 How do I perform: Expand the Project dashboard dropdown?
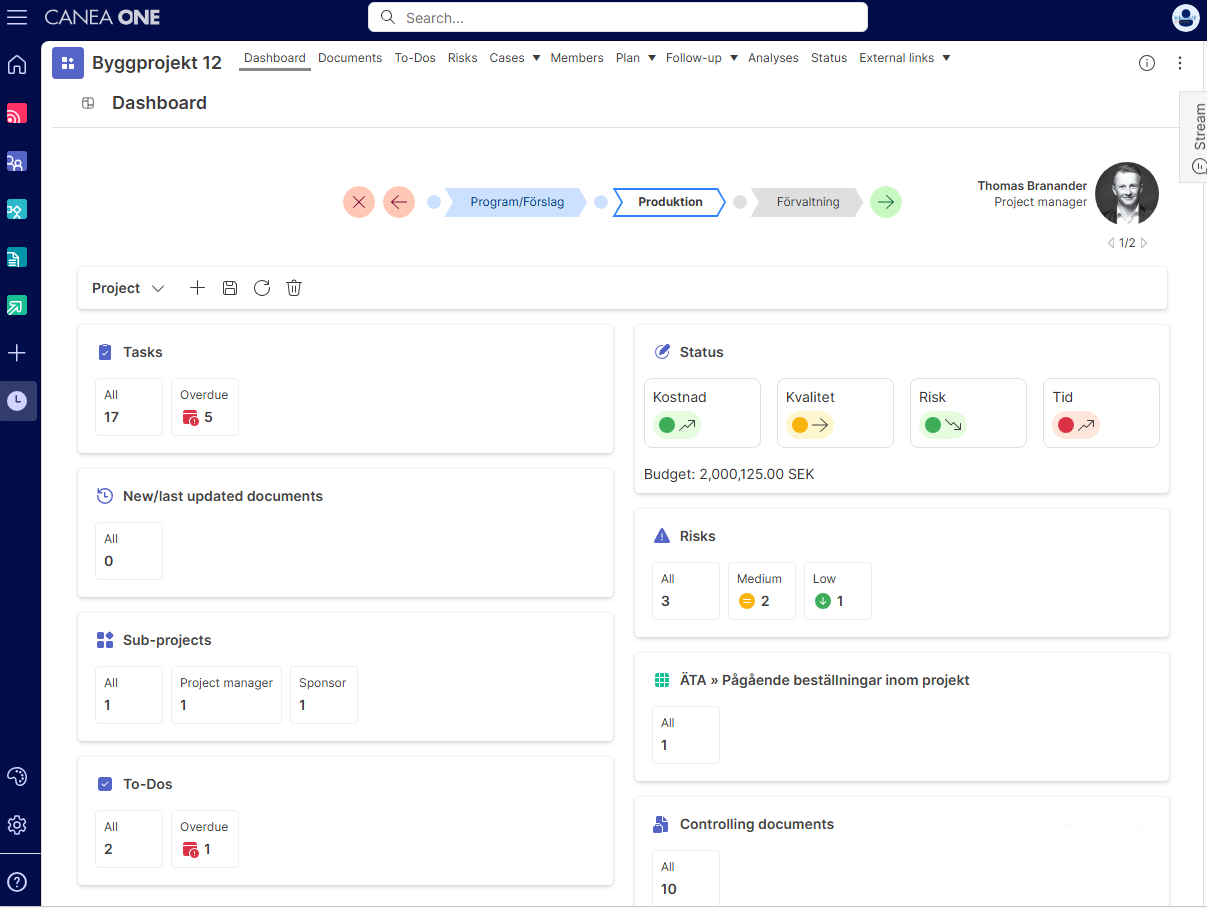pos(128,288)
